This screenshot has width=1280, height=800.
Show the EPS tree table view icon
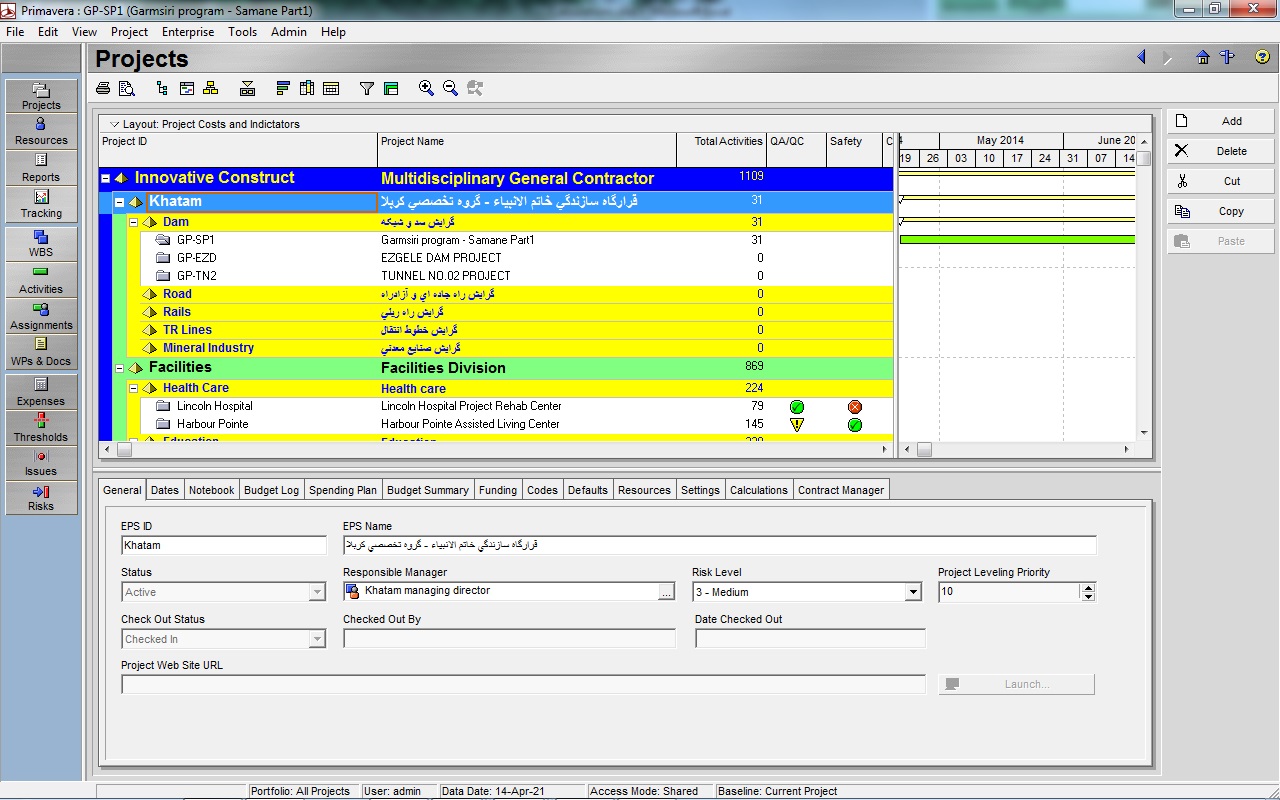coord(162,88)
